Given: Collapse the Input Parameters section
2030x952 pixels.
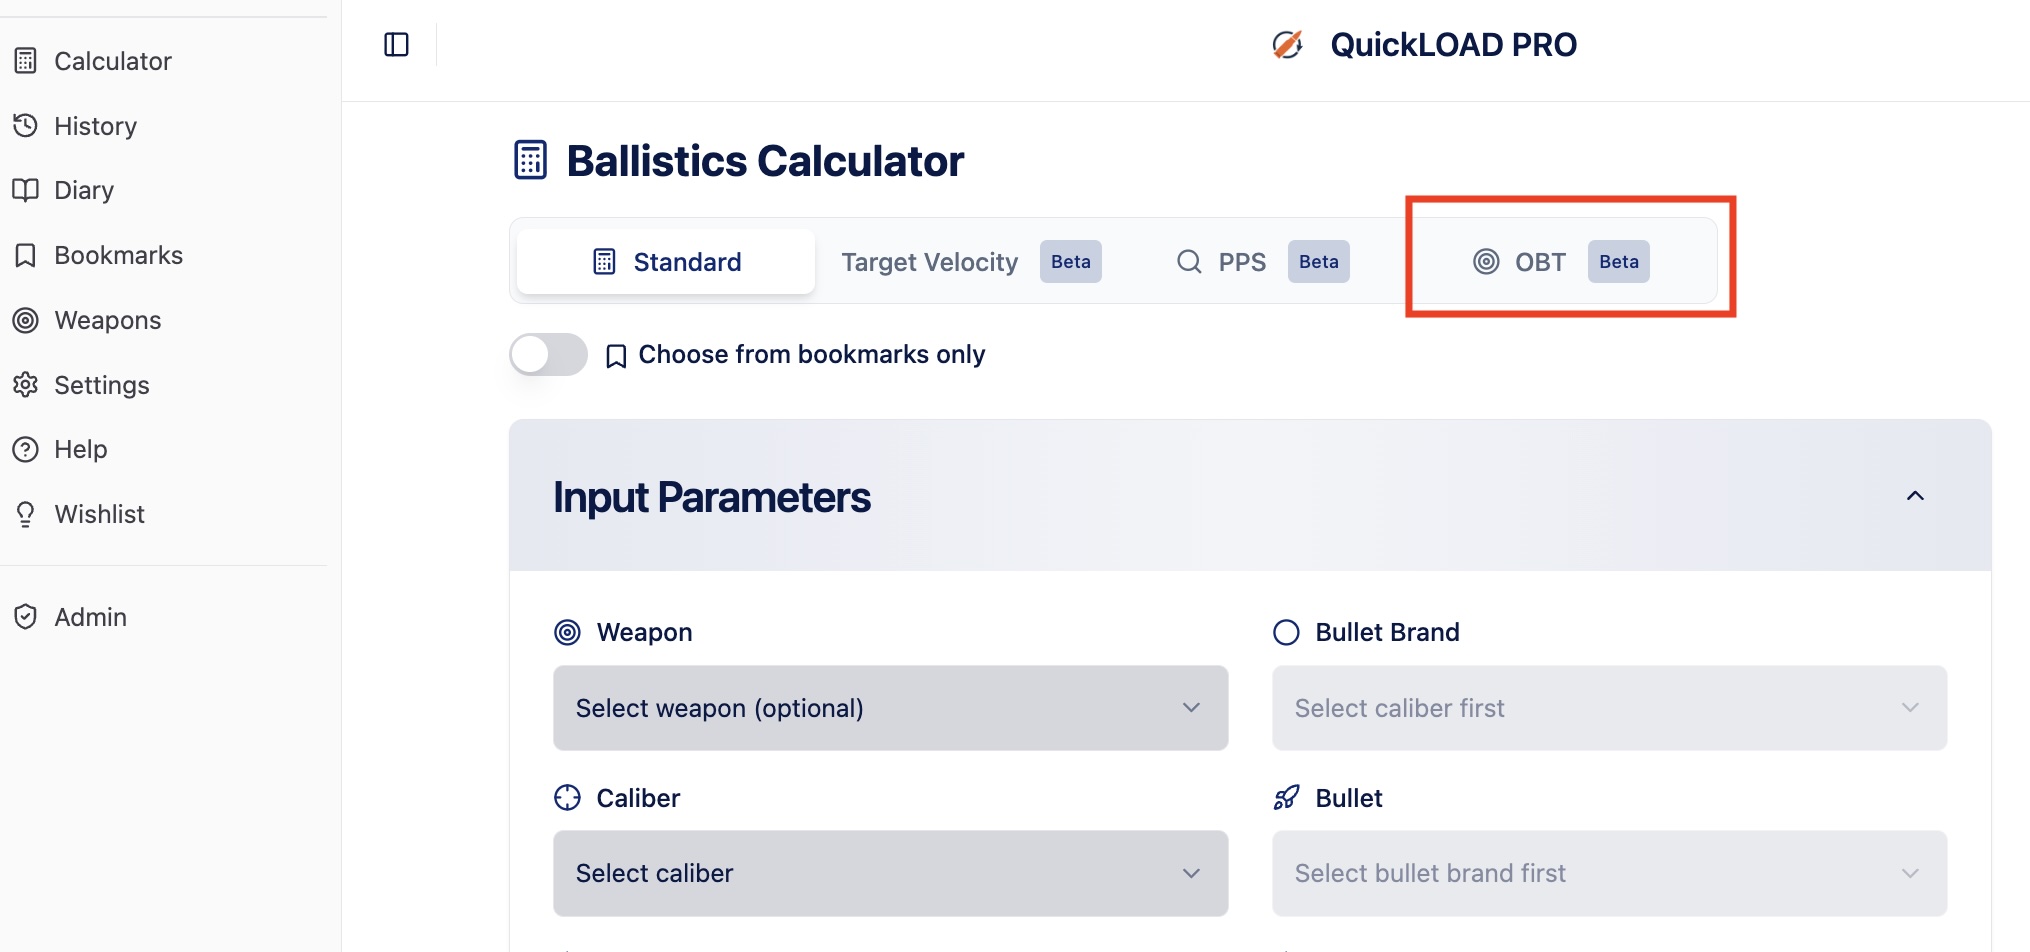Looking at the screenshot, I should (1915, 496).
